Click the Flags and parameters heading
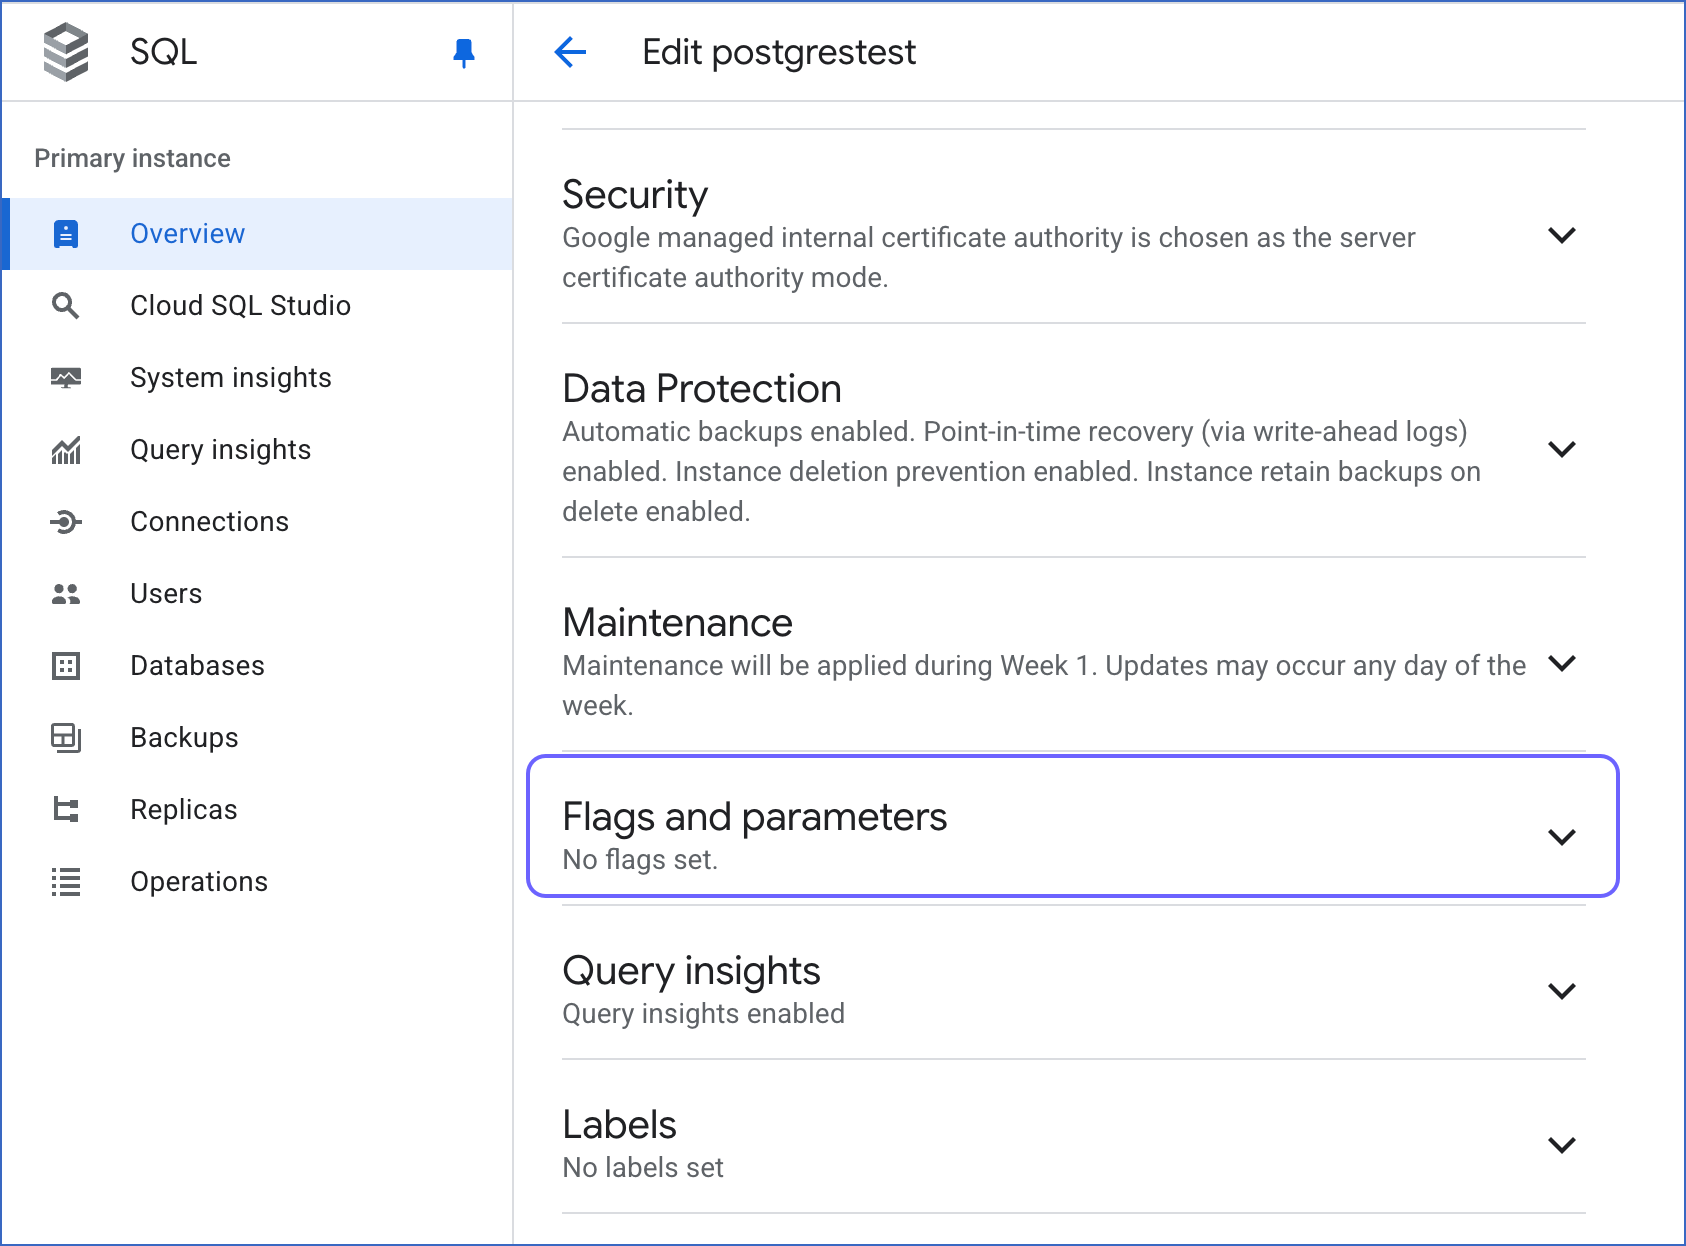Viewport: 1686px width, 1246px height. click(755, 817)
